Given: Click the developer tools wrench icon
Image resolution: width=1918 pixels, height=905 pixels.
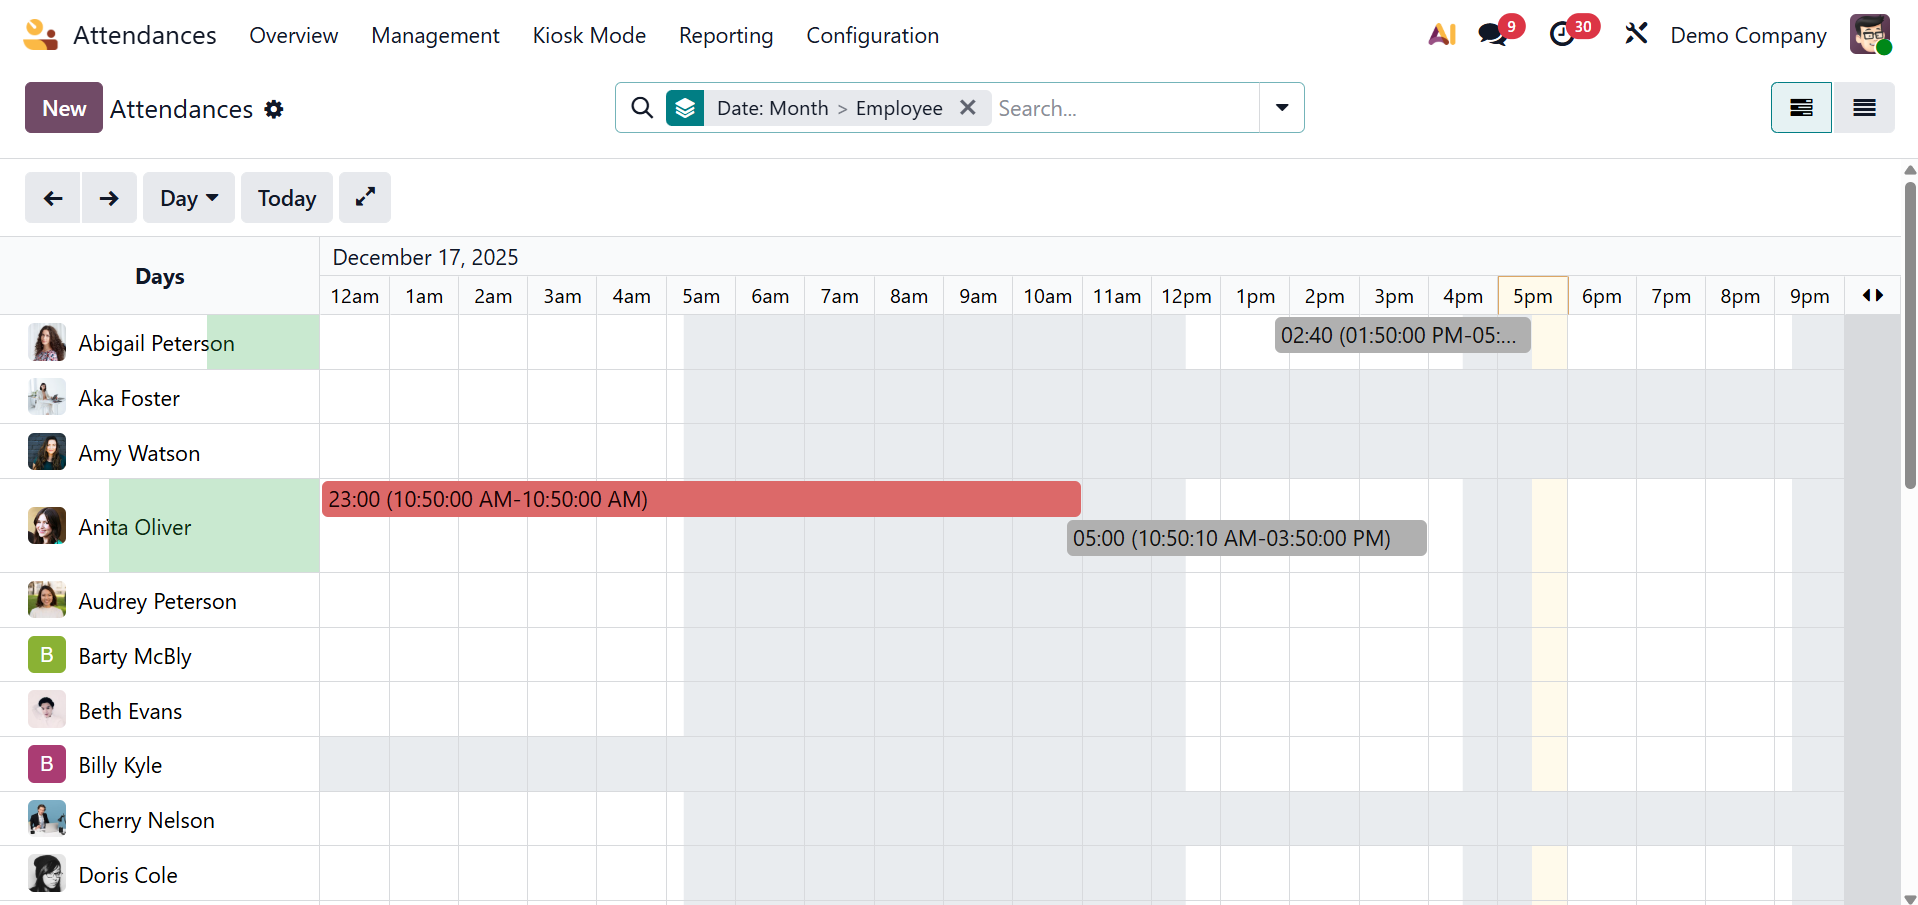Looking at the screenshot, I should 1636,35.
